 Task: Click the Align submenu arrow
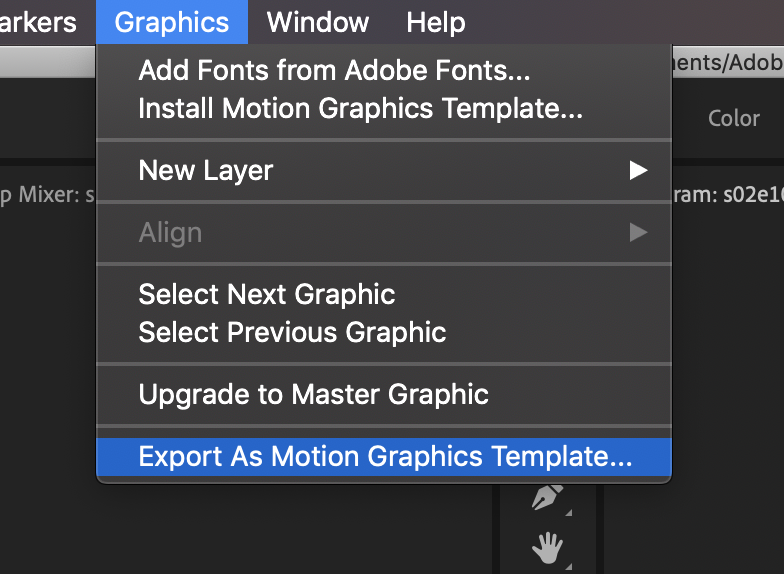click(x=637, y=233)
